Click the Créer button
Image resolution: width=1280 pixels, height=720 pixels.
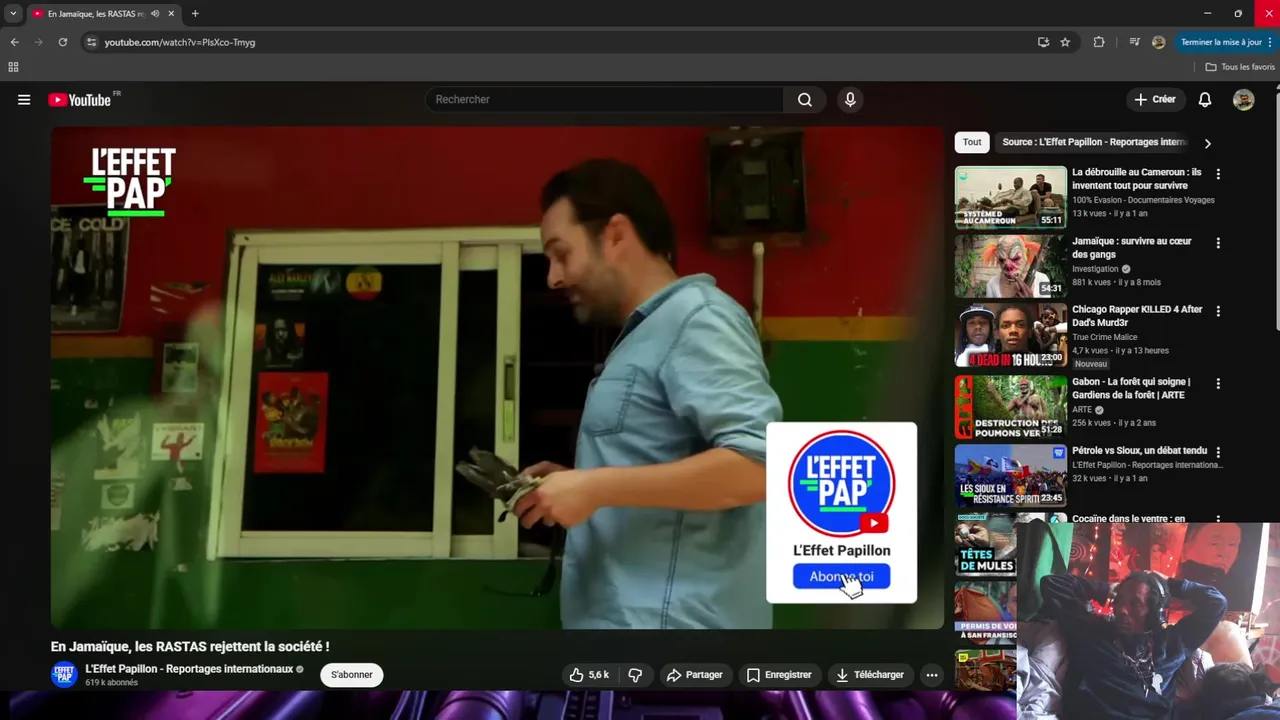click(x=1154, y=99)
